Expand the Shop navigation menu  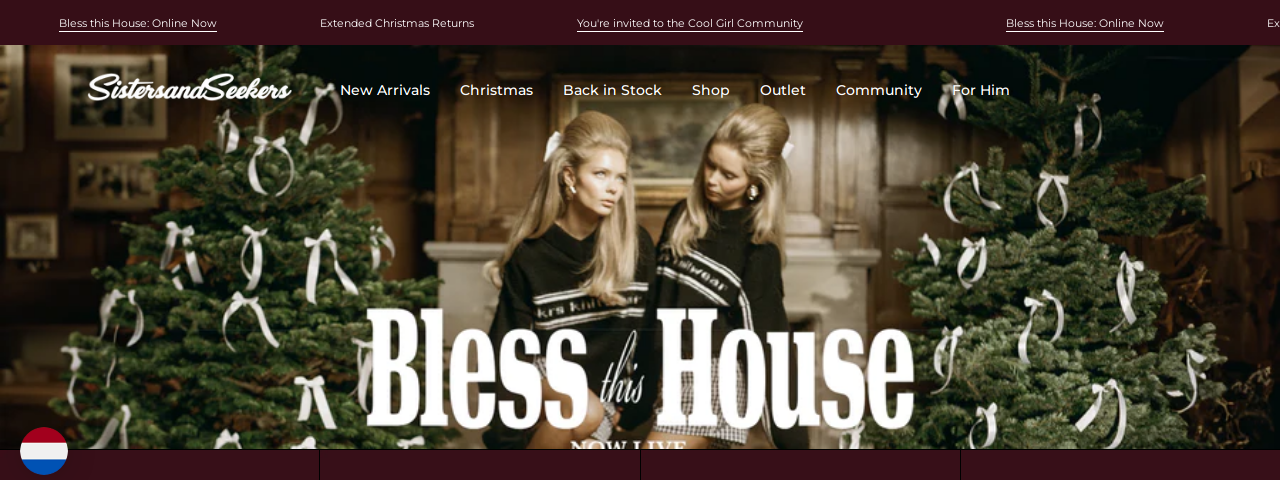tap(711, 90)
